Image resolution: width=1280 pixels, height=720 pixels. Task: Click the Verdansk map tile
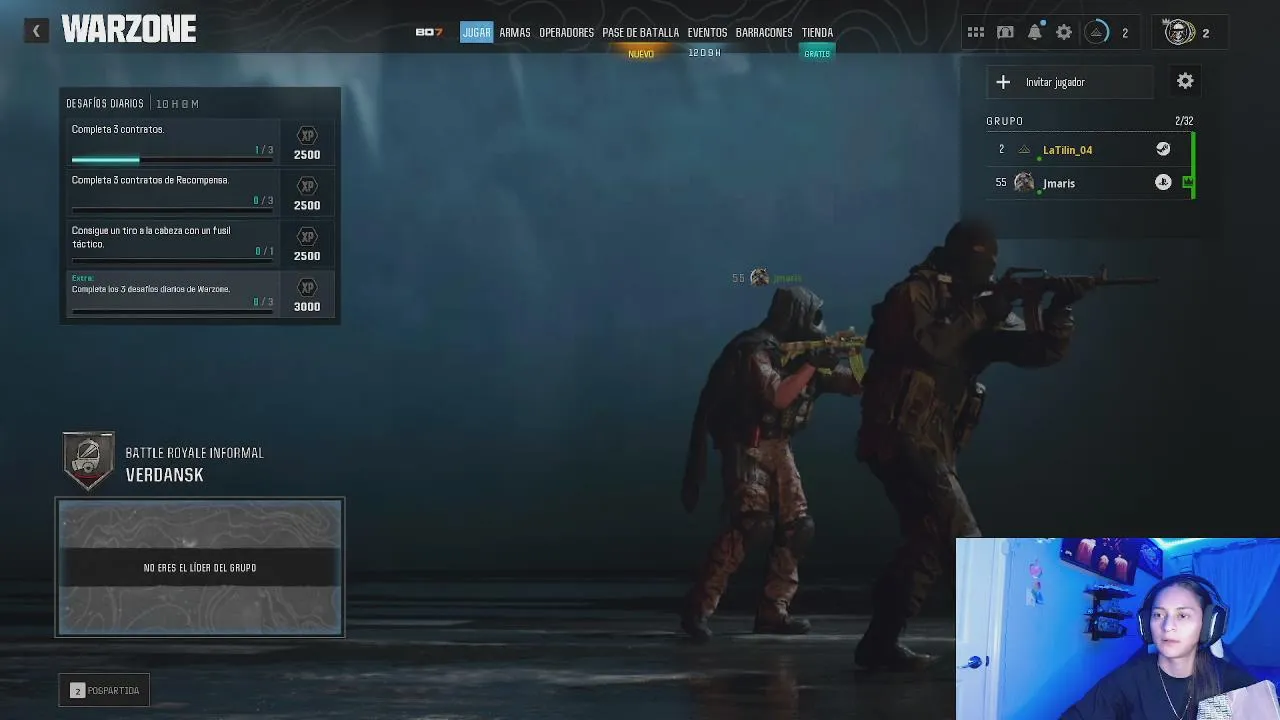200,567
